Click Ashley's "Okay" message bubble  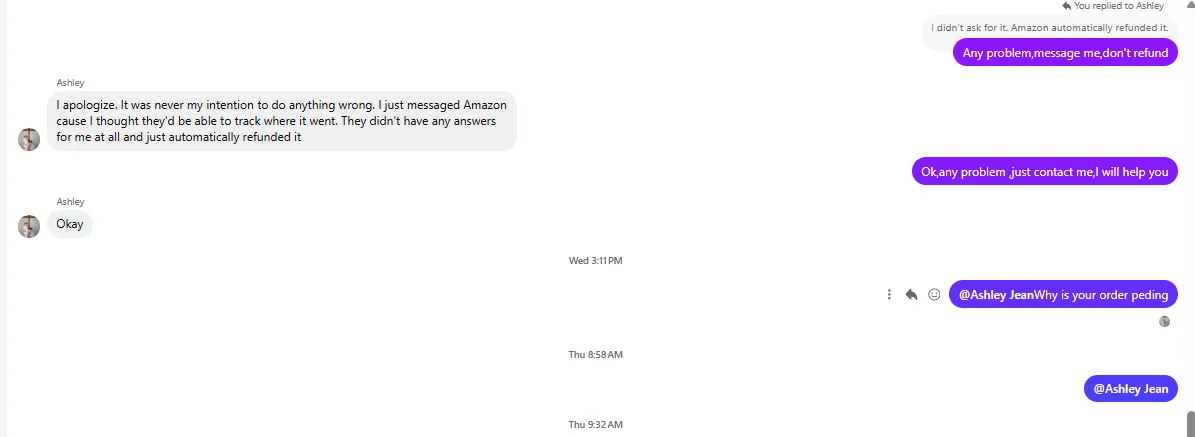pyautogui.click(x=70, y=224)
